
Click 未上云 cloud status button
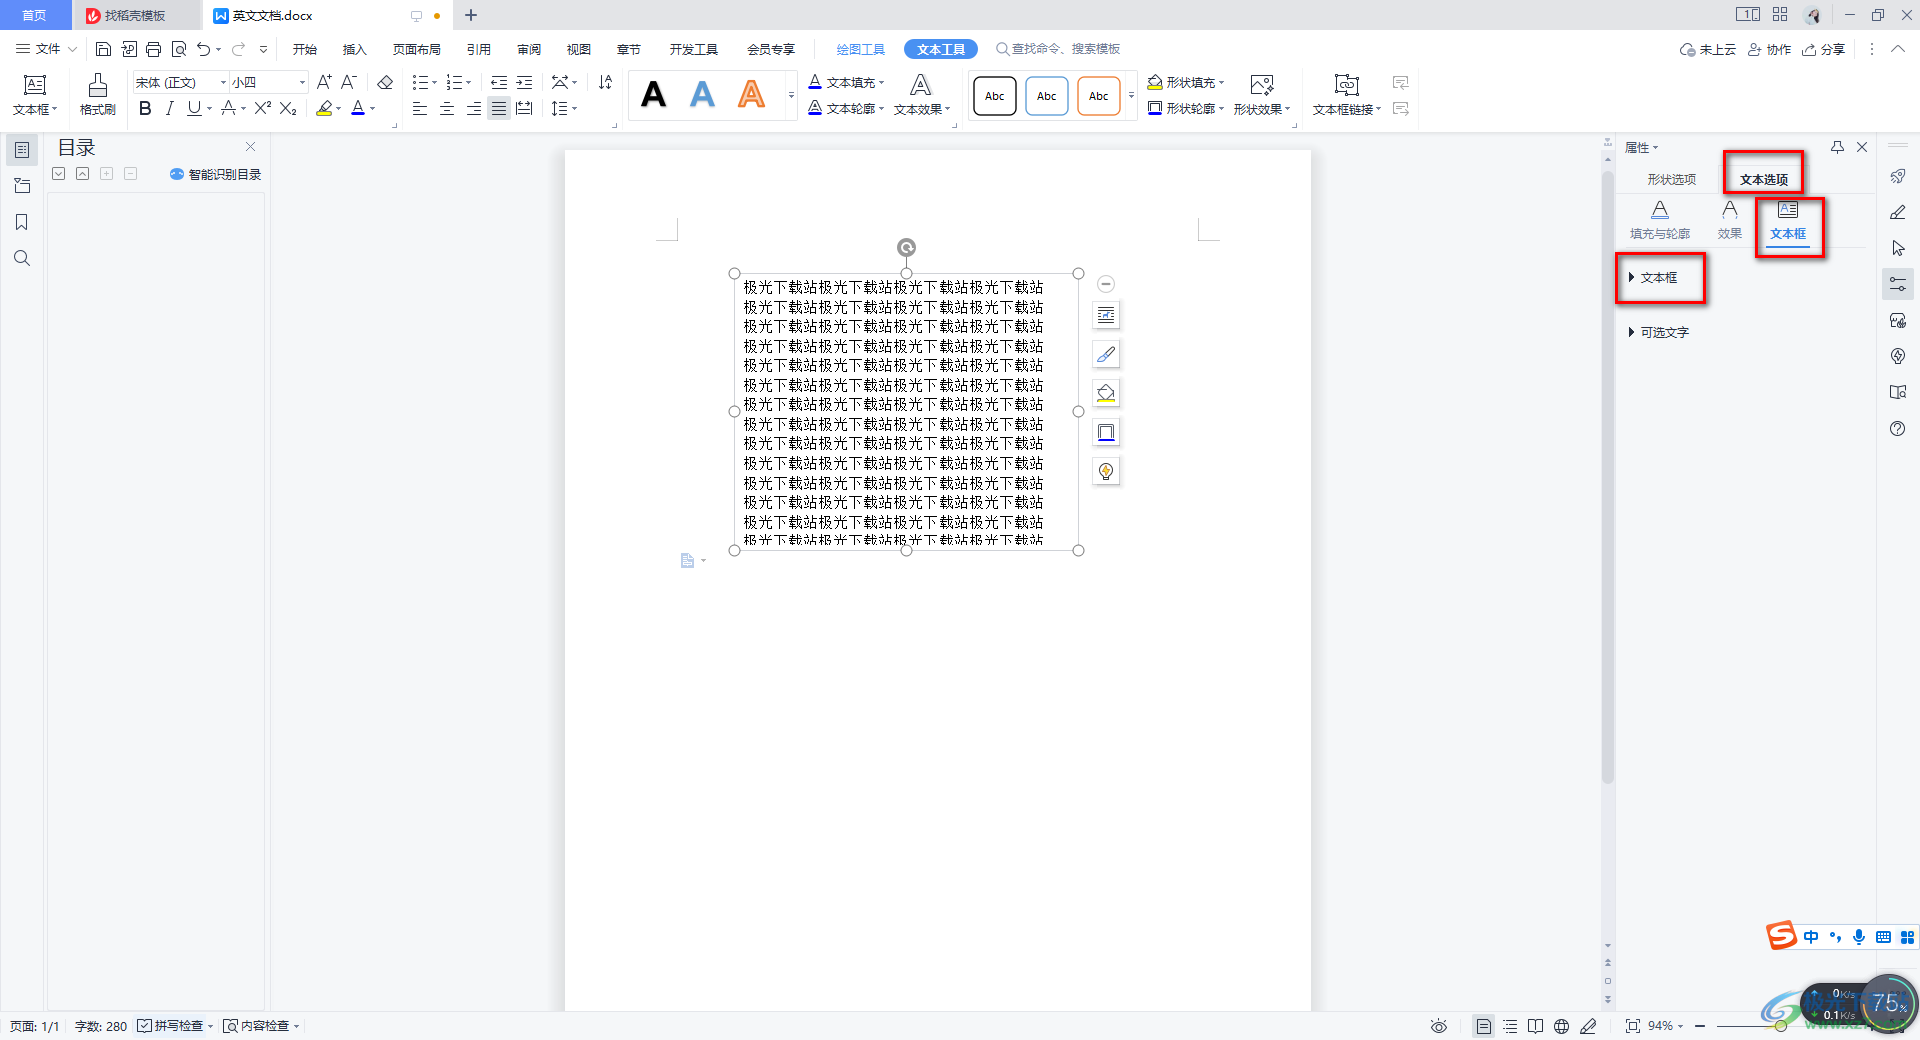coord(1708,49)
